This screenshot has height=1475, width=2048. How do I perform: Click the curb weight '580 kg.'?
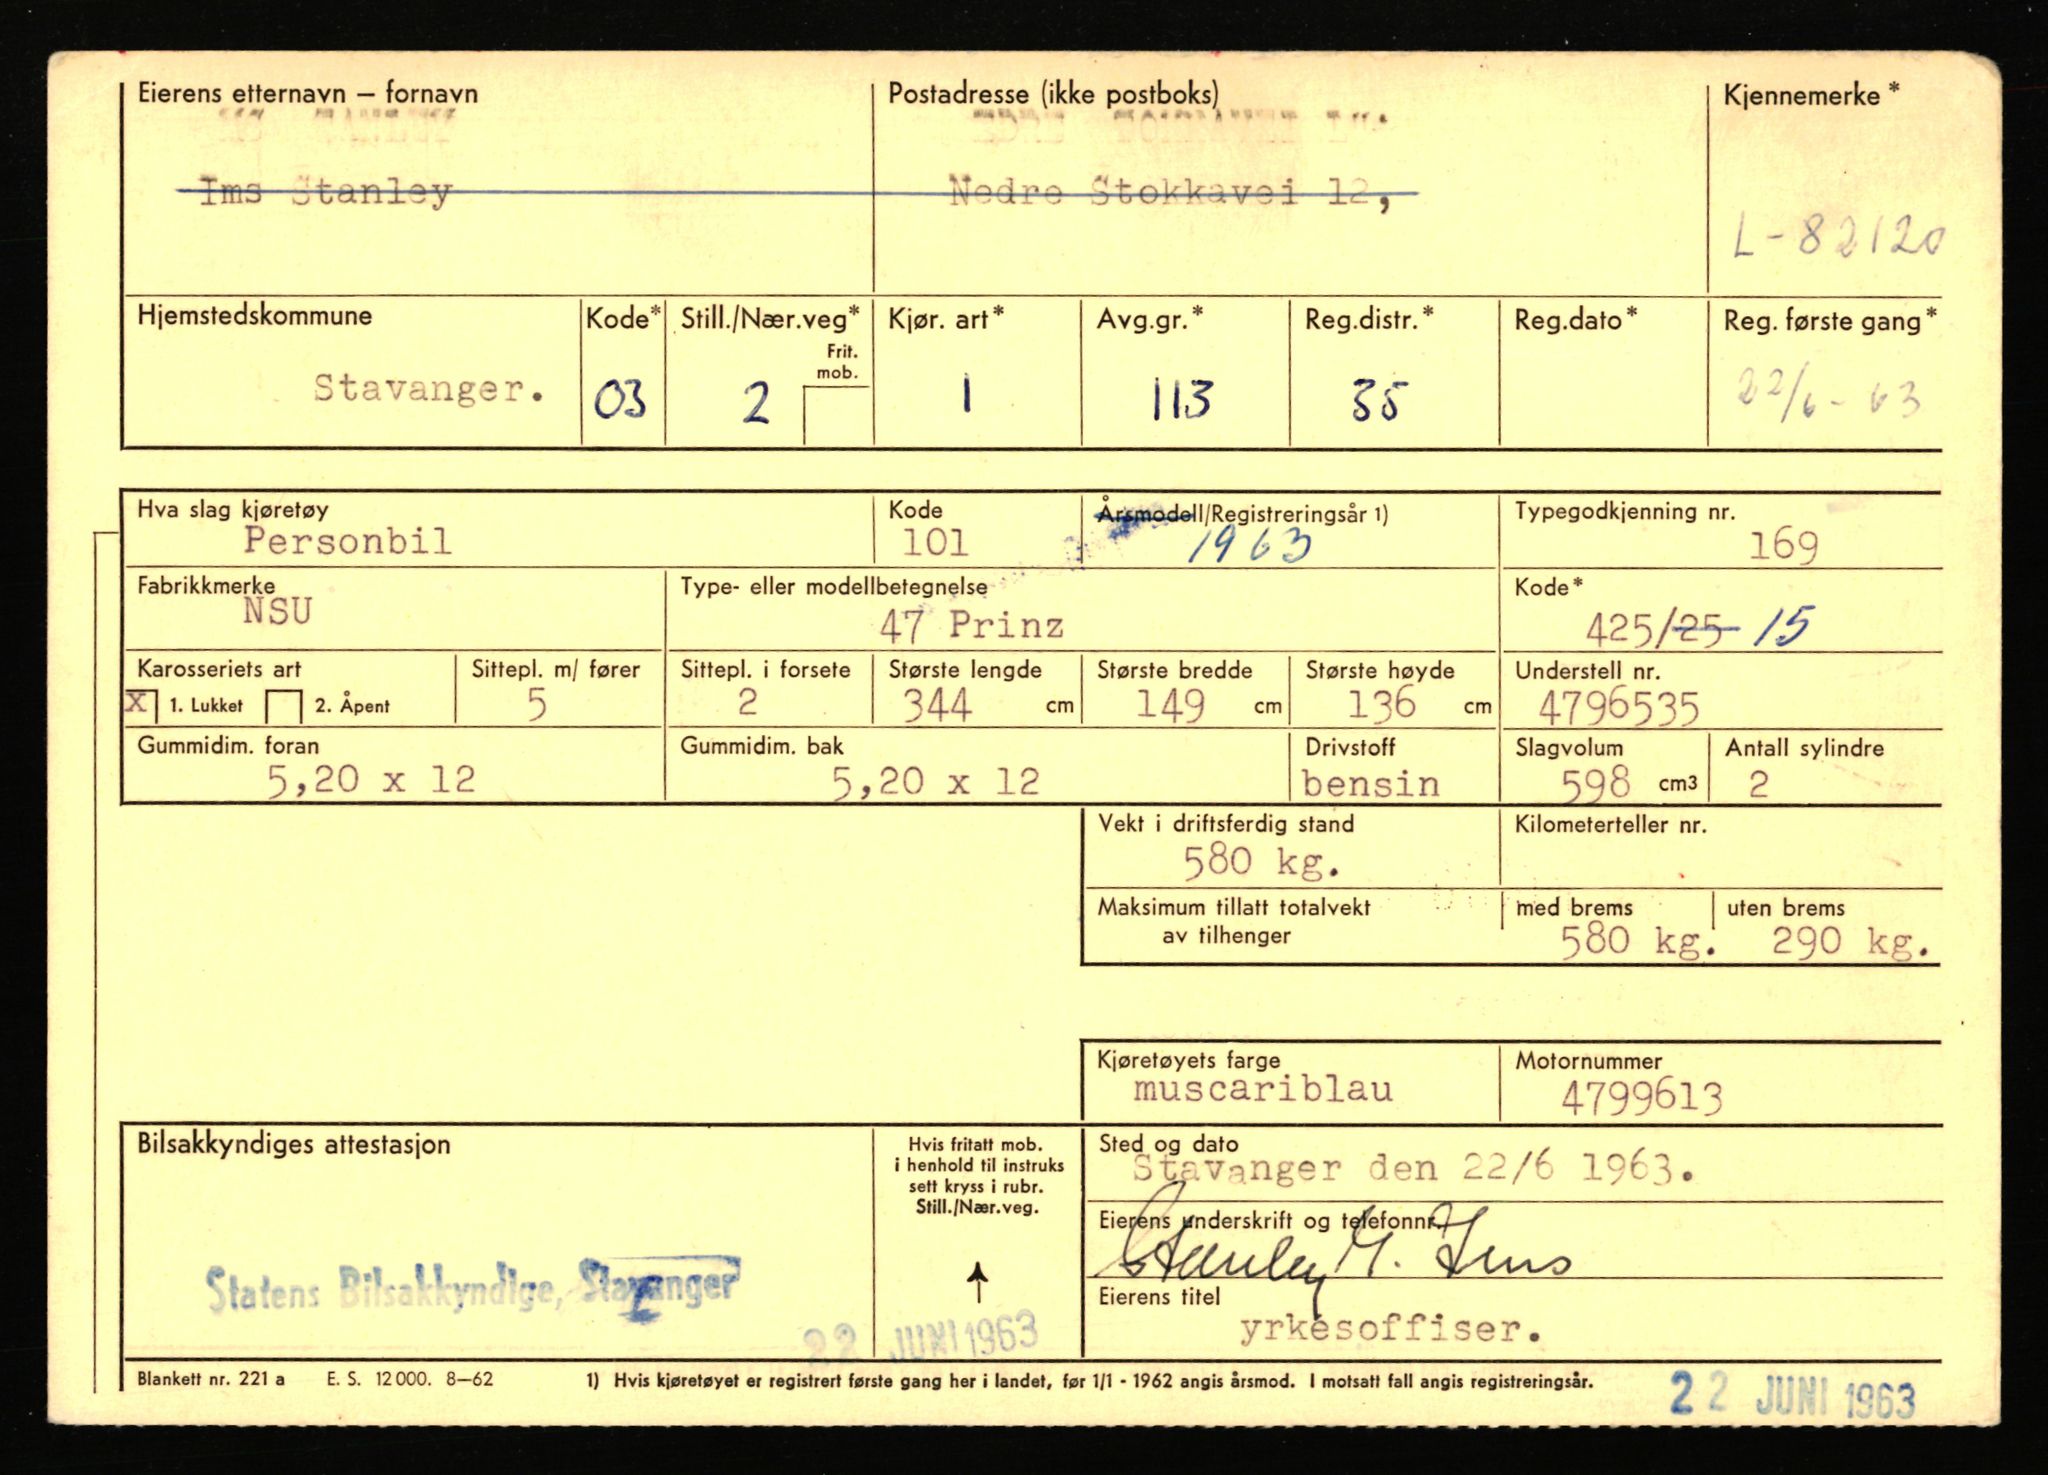(x=1260, y=861)
